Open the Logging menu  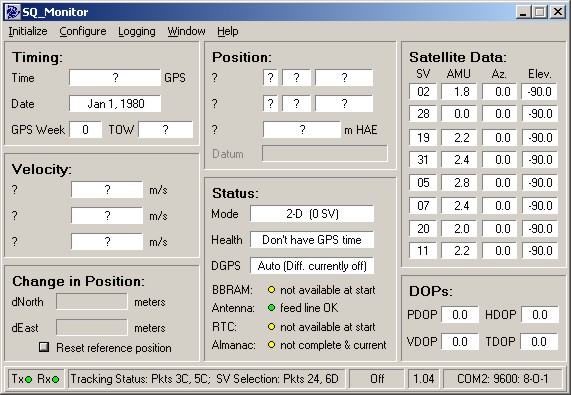point(137,31)
